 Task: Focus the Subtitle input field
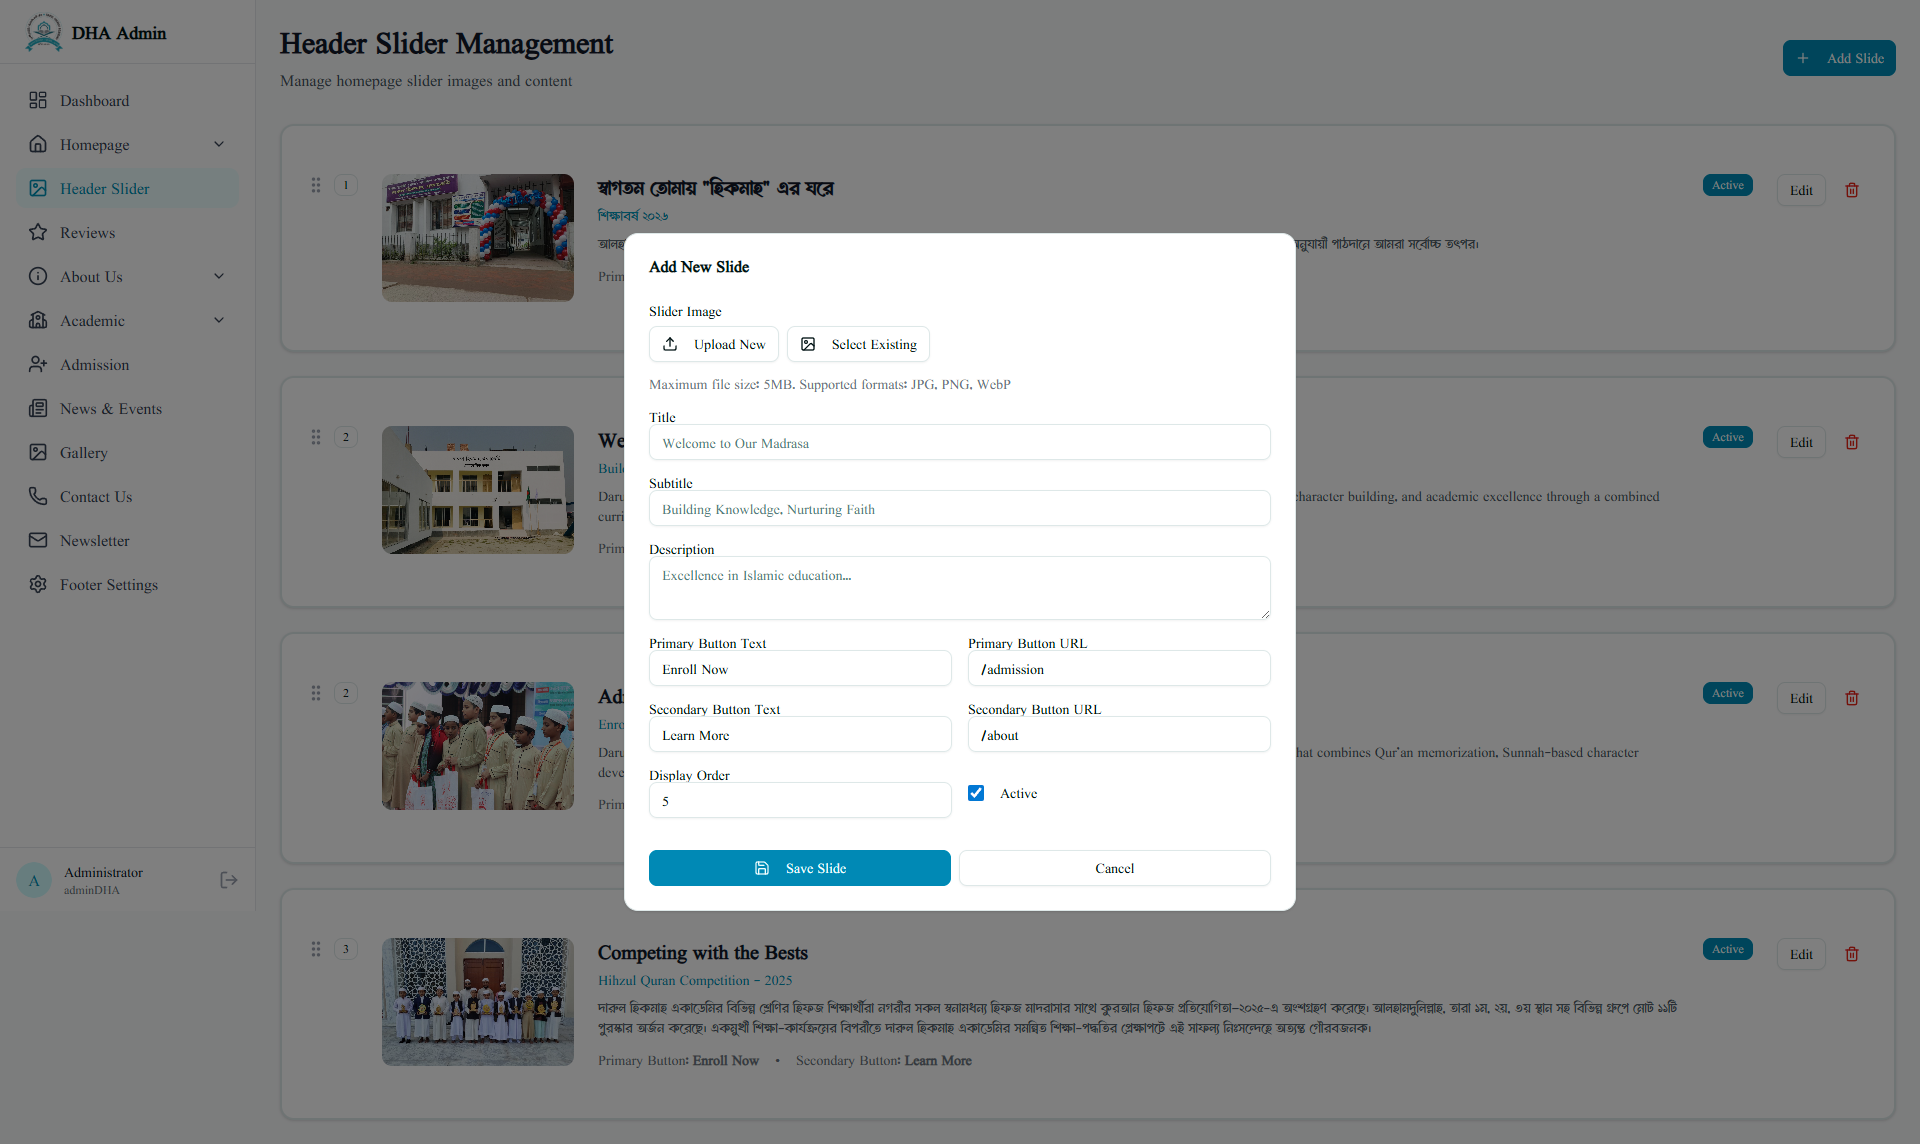click(960, 509)
